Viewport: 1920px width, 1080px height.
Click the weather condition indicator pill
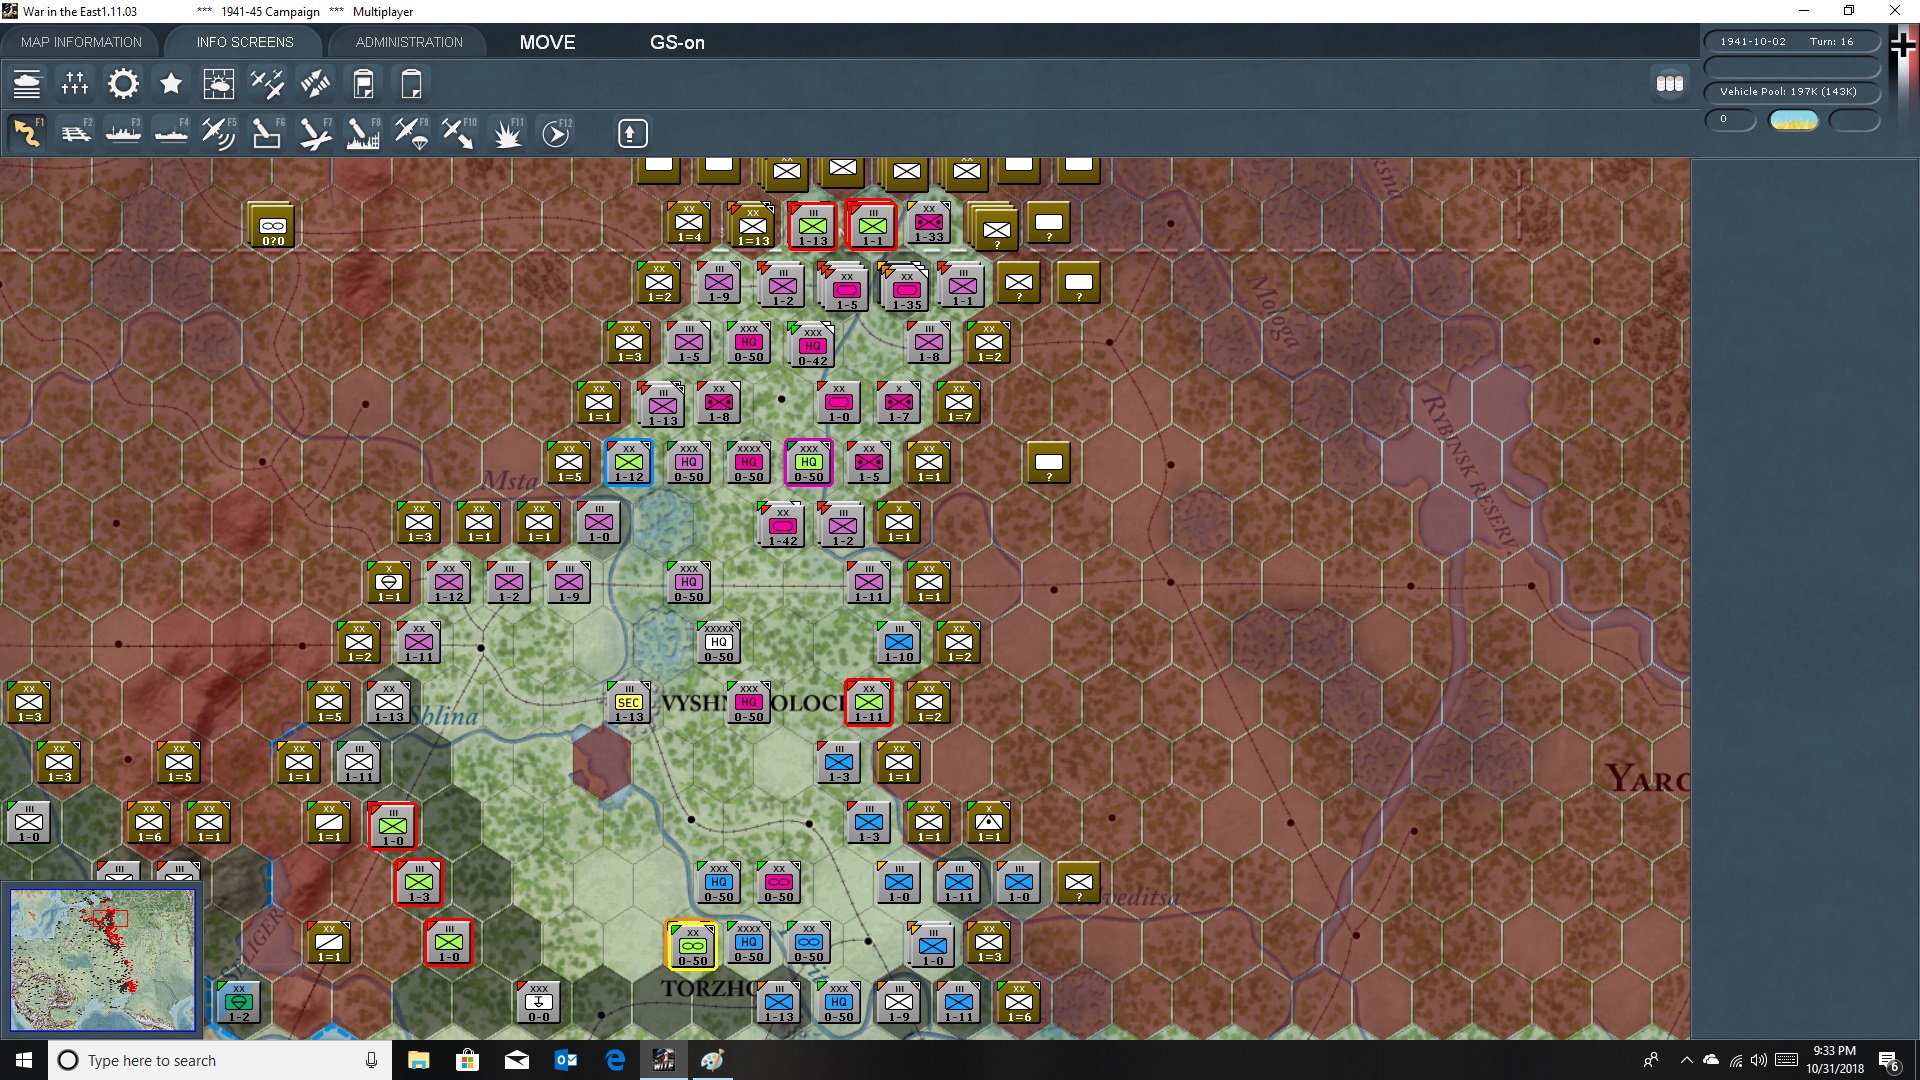point(1793,119)
